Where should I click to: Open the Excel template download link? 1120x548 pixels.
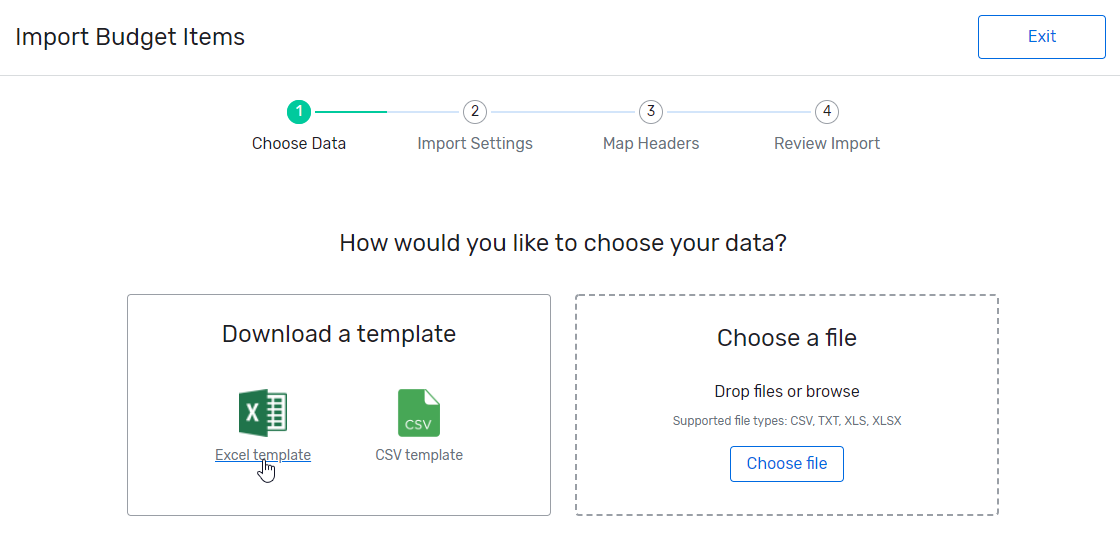pos(263,455)
